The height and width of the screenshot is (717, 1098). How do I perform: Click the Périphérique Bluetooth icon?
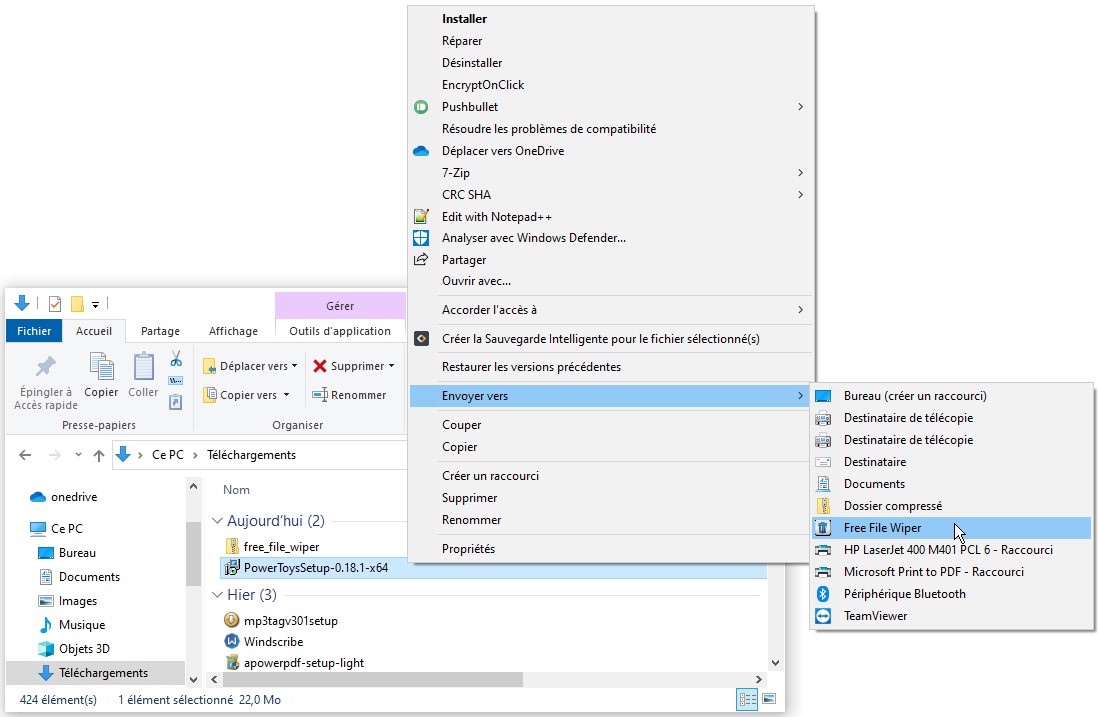click(823, 594)
